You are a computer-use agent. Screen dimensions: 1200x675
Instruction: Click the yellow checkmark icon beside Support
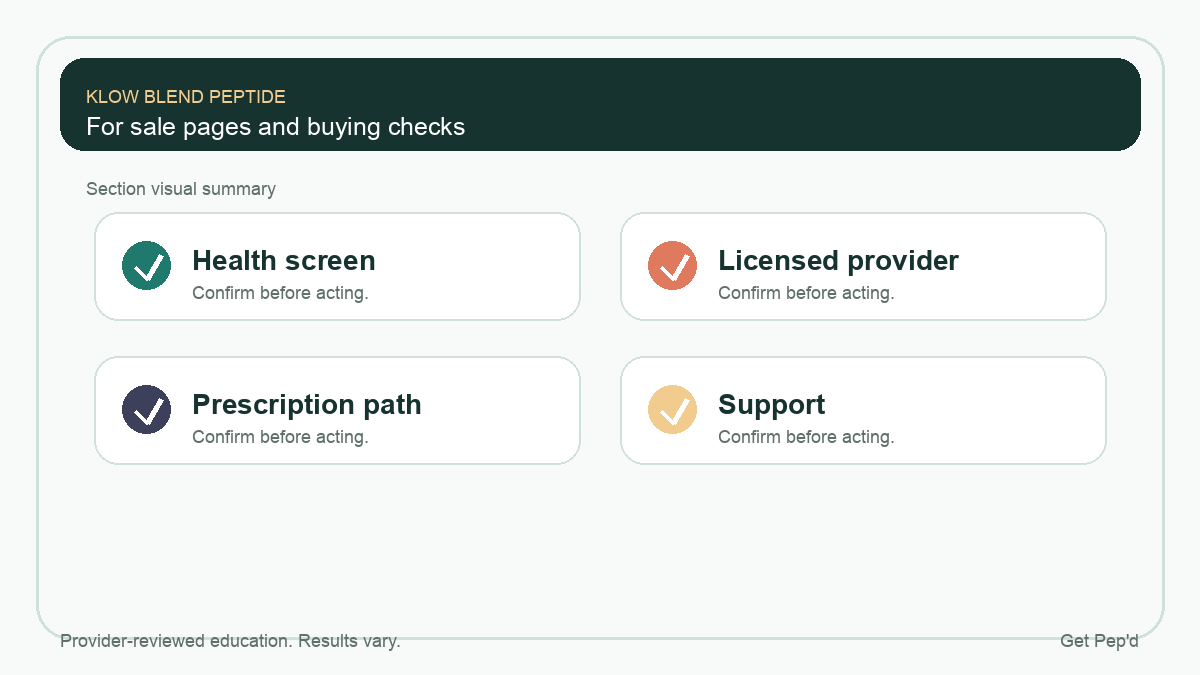[672, 410]
